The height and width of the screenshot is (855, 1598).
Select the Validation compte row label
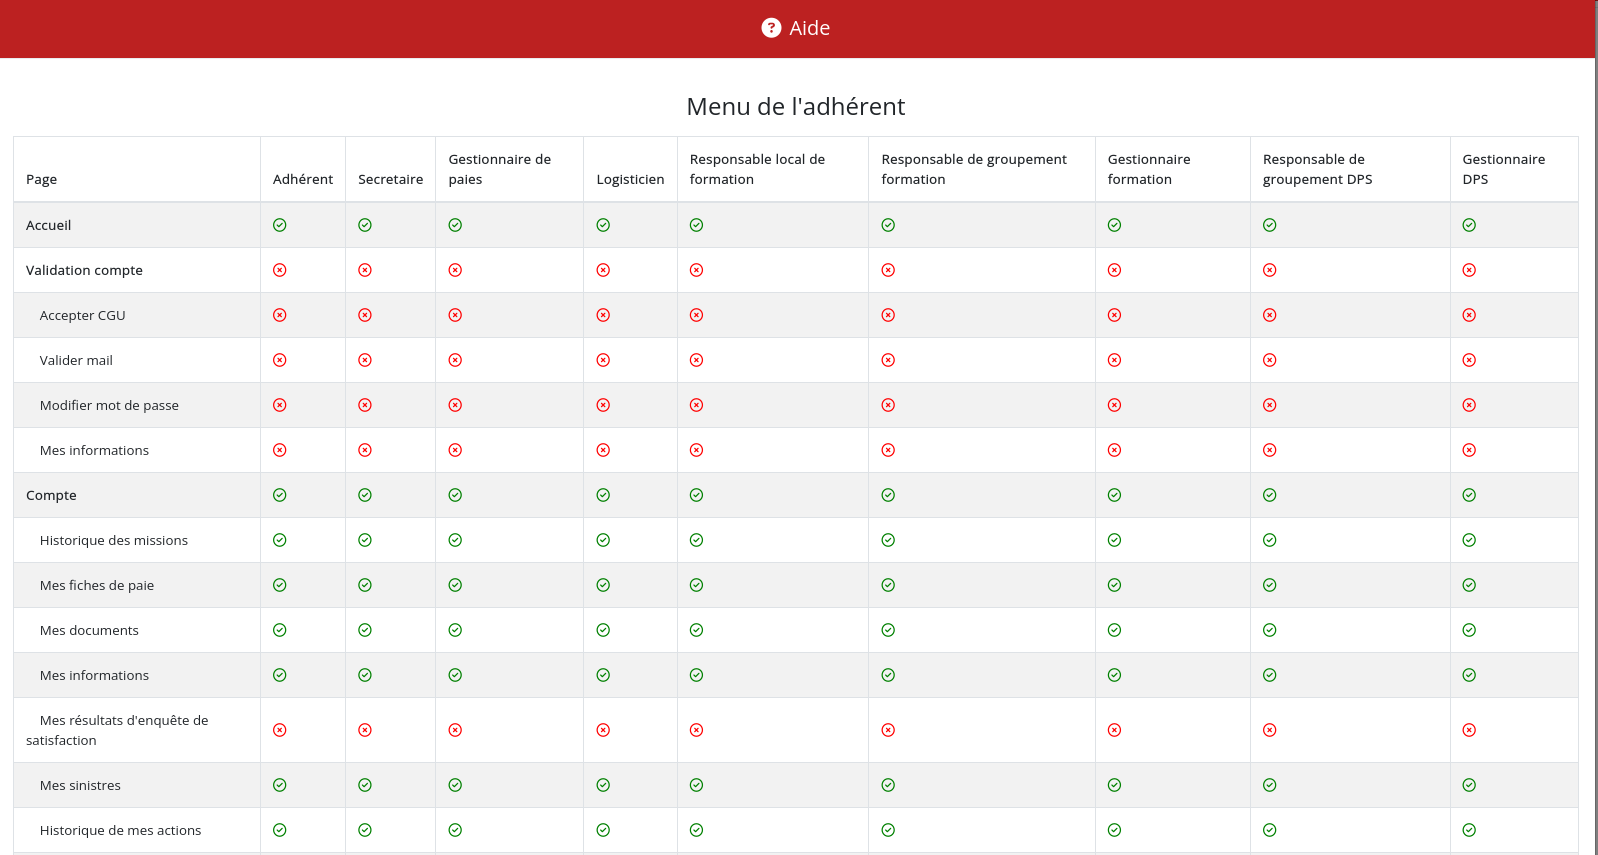click(x=84, y=270)
